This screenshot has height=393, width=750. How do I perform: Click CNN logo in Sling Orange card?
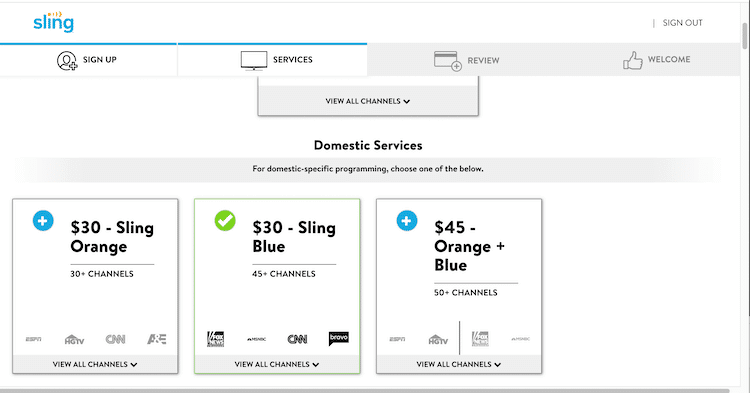(x=115, y=339)
